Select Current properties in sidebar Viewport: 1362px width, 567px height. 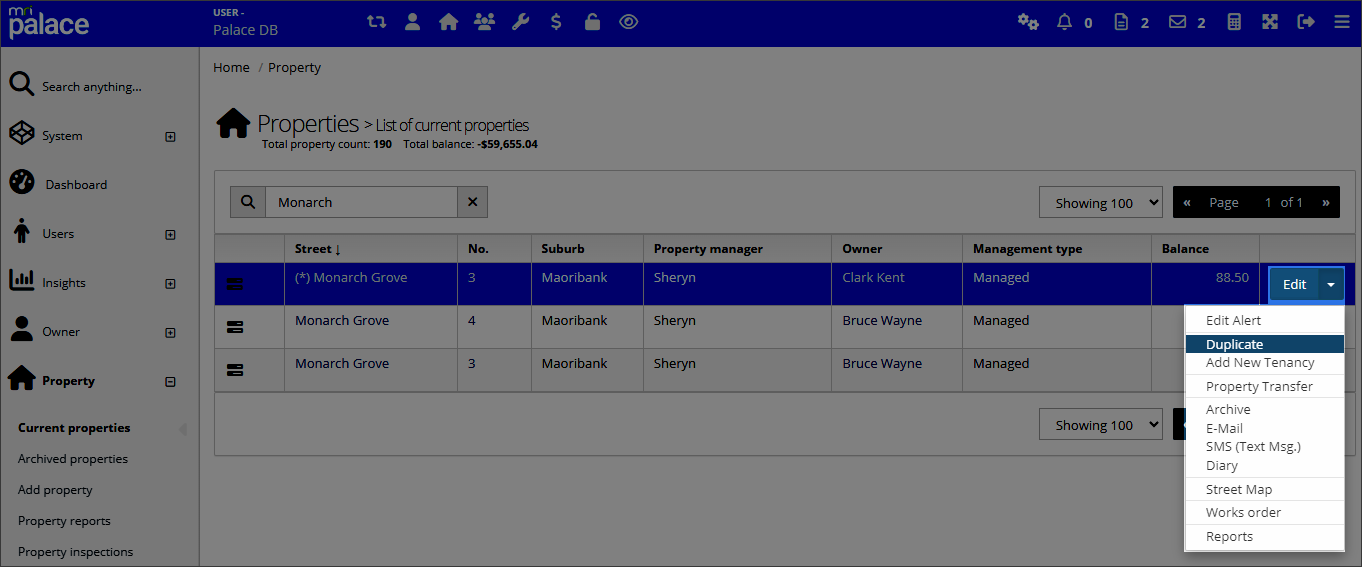(x=74, y=428)
